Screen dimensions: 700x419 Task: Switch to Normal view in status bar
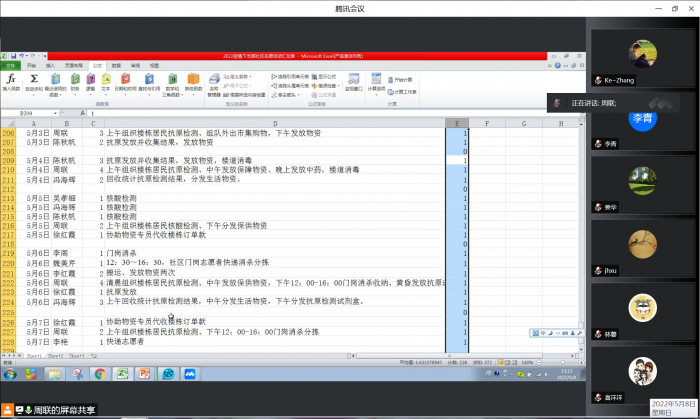[501, 362]
